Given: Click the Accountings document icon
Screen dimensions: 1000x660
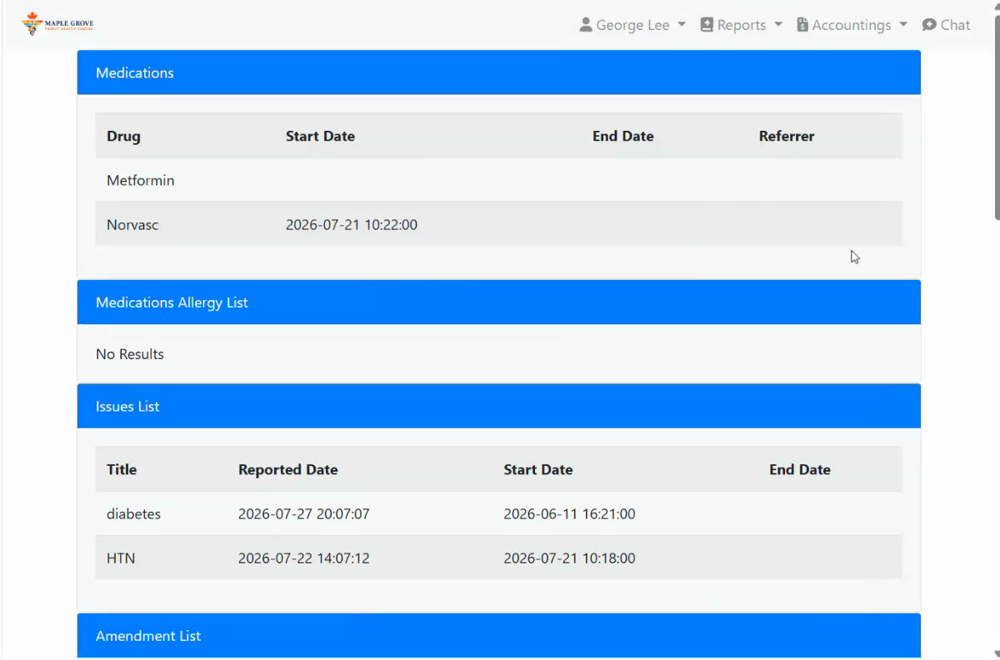Looking at the screenshot, I should pos(802,25).
